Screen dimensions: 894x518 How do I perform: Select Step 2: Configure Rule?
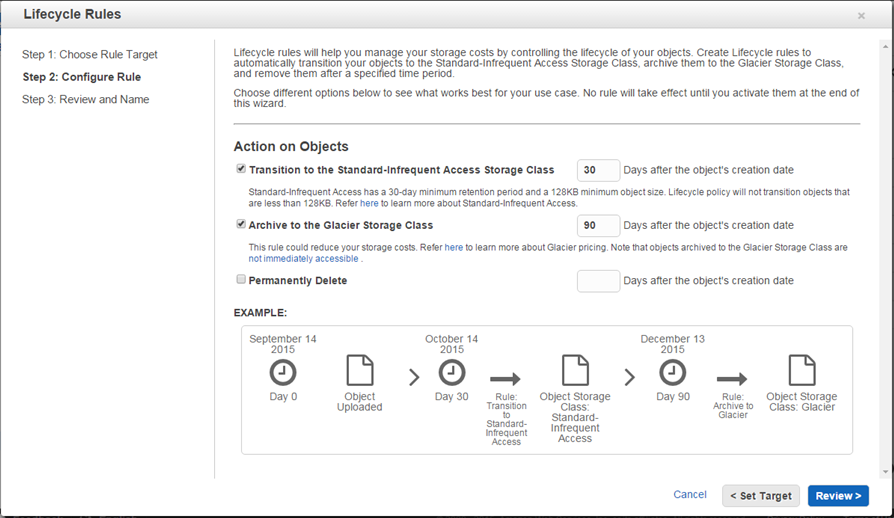click(x=81, y=77)
